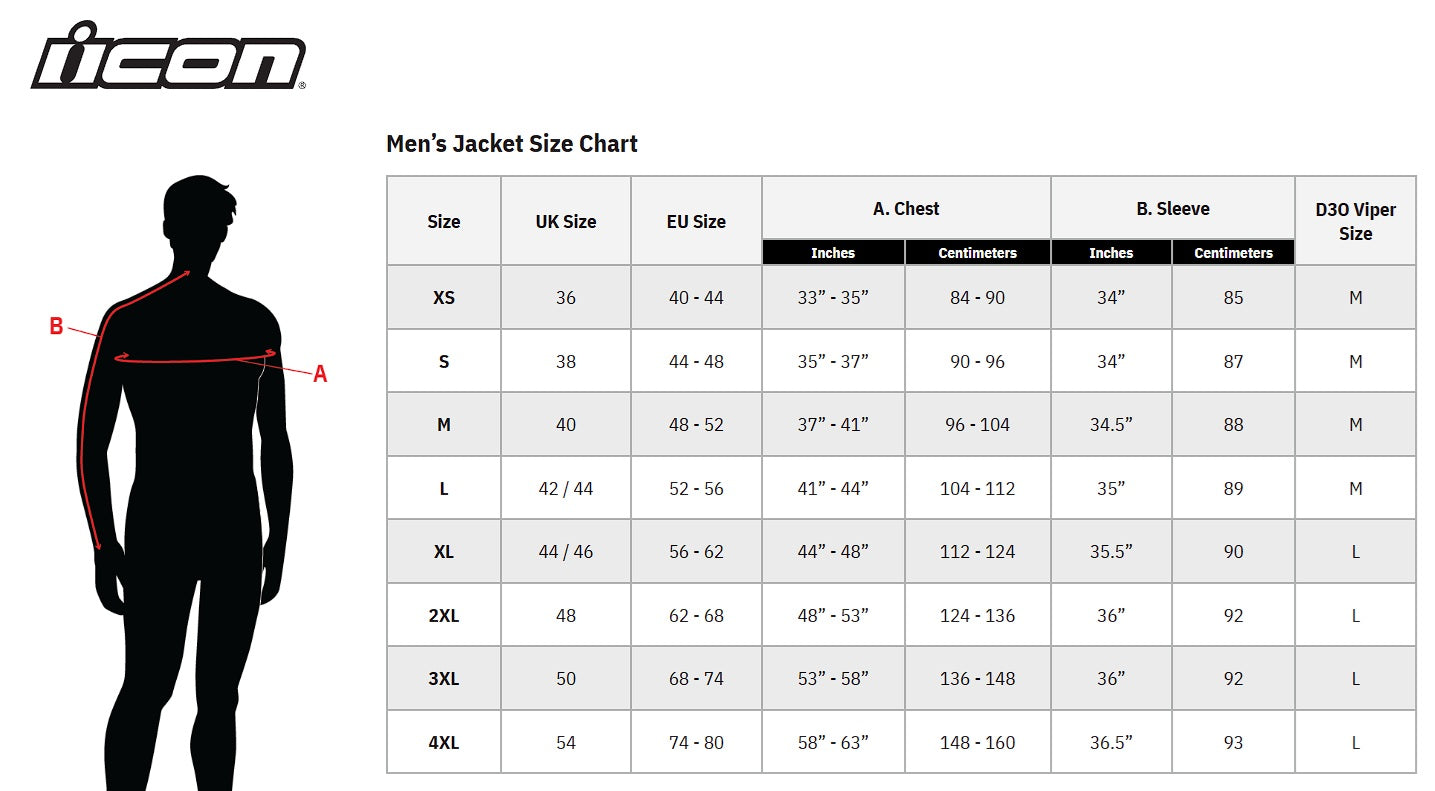Click the EU size 56 - 62 cell
The height and width of the screenshot is (791, 1435).
coord(696,552)
